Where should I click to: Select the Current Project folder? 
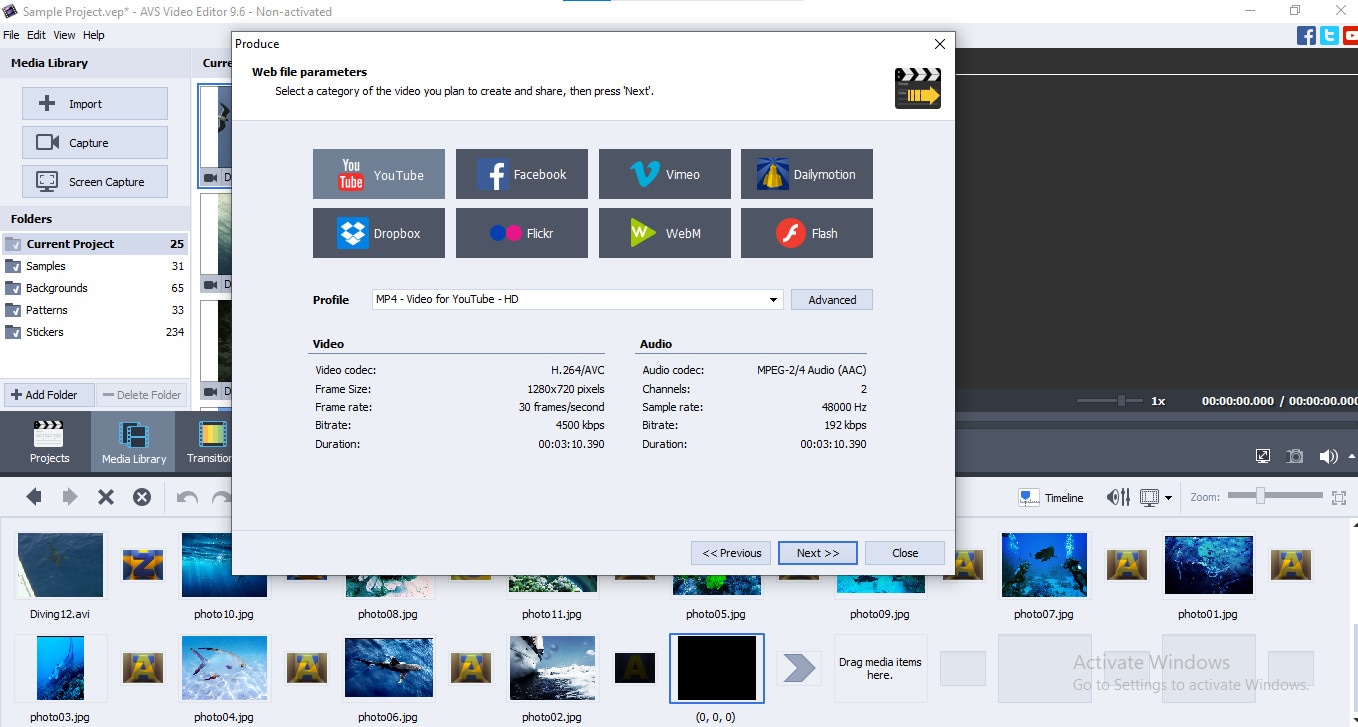tap(95, 244)
